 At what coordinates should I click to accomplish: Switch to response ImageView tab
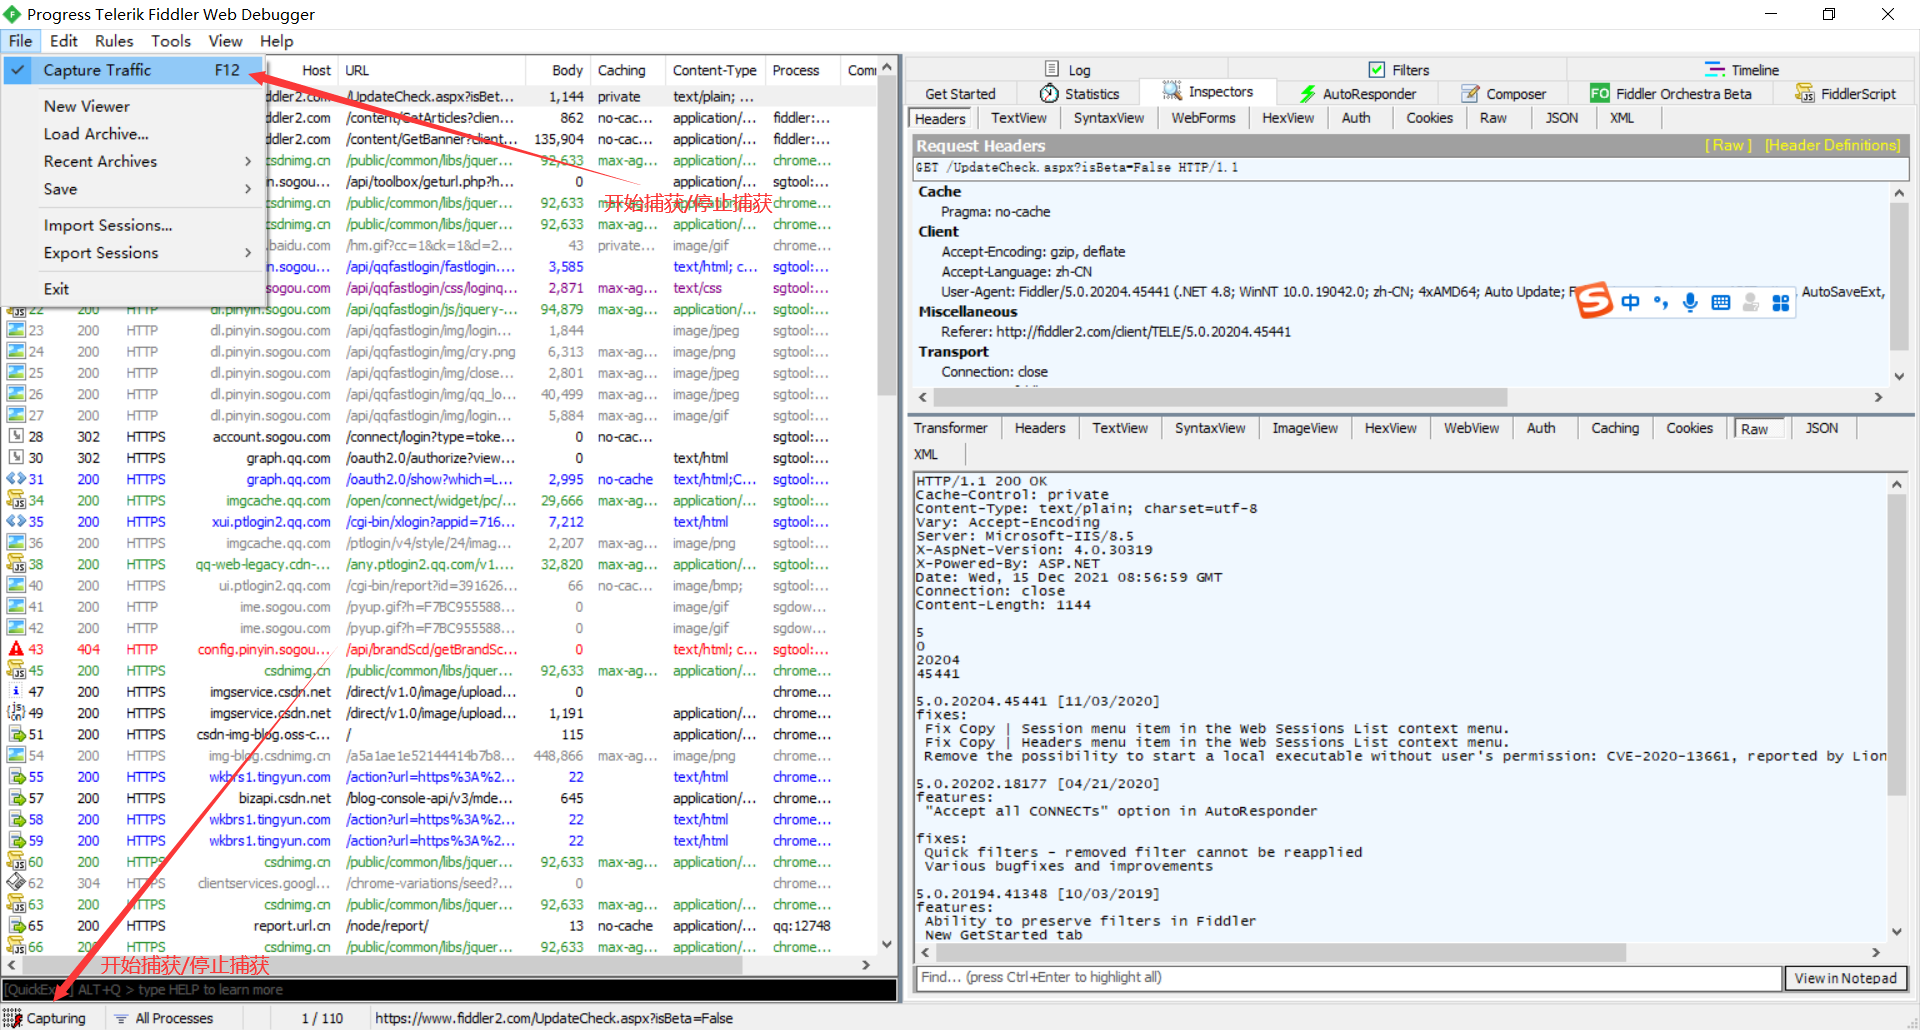pos(1304,428)
